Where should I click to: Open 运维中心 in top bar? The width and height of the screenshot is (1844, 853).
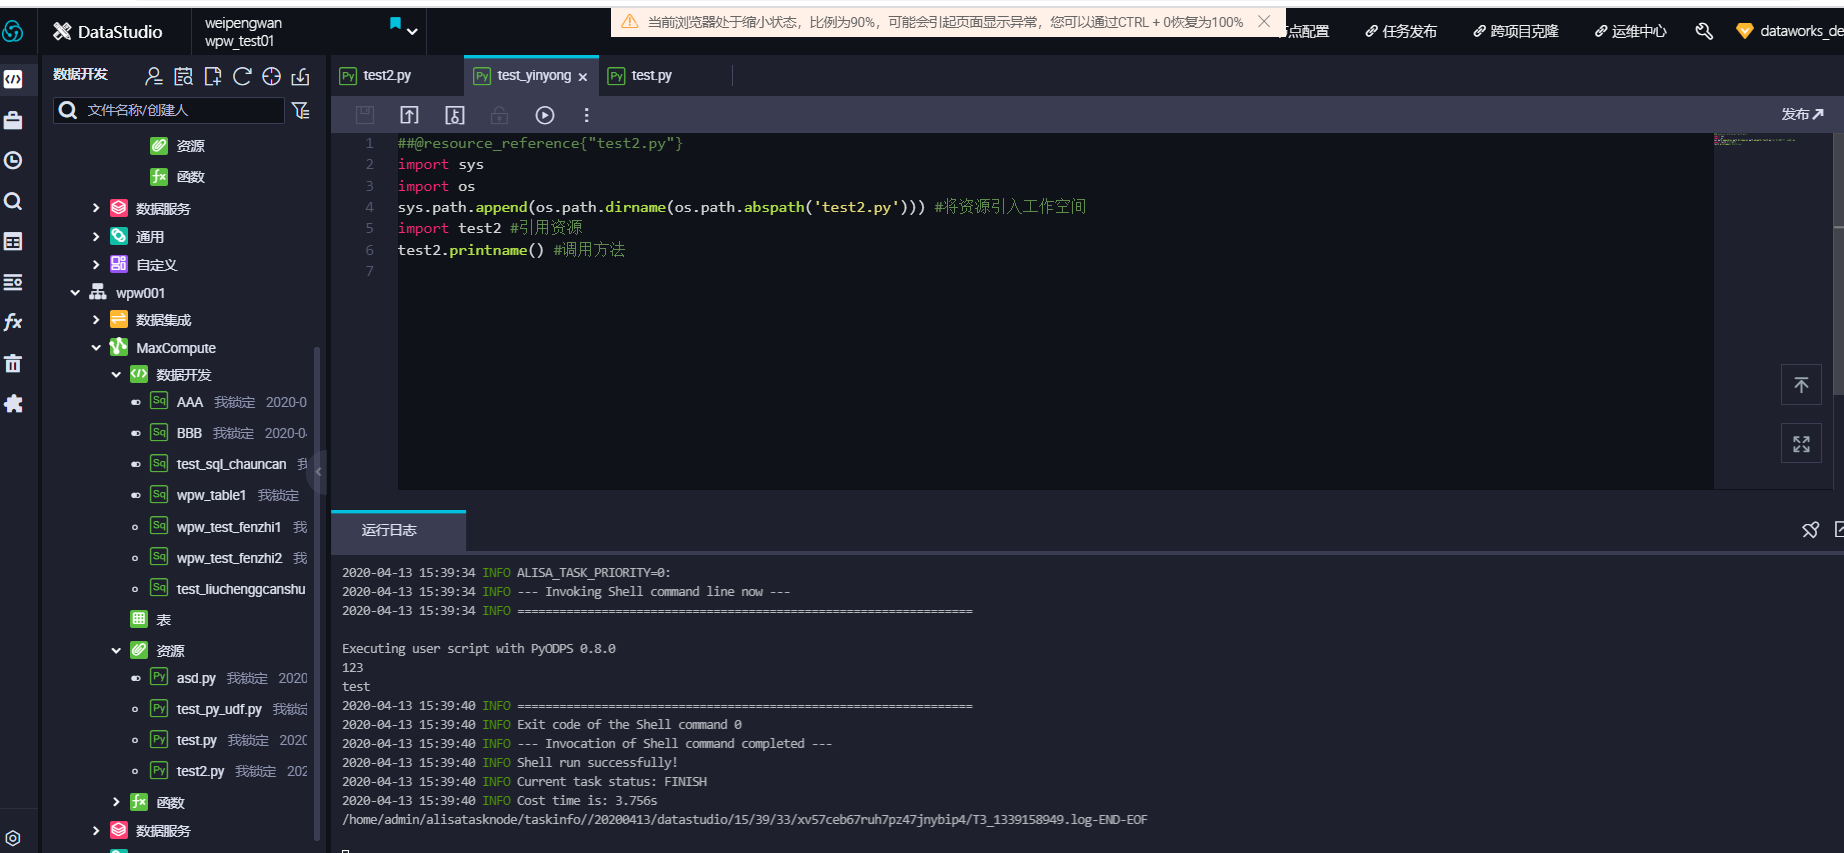(x=1630, y=32)
